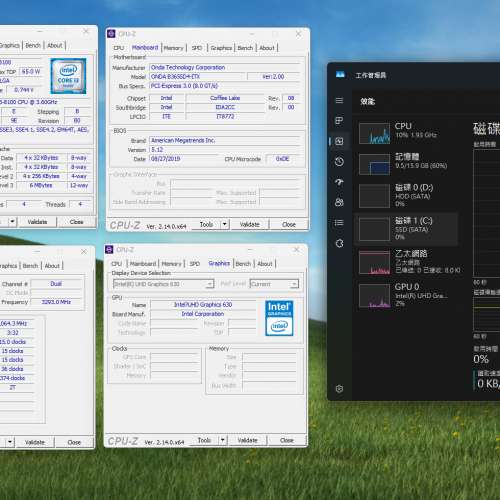Select Disk 1 (C:) SSD entry
500x500 pixels.
pos(407,229)
